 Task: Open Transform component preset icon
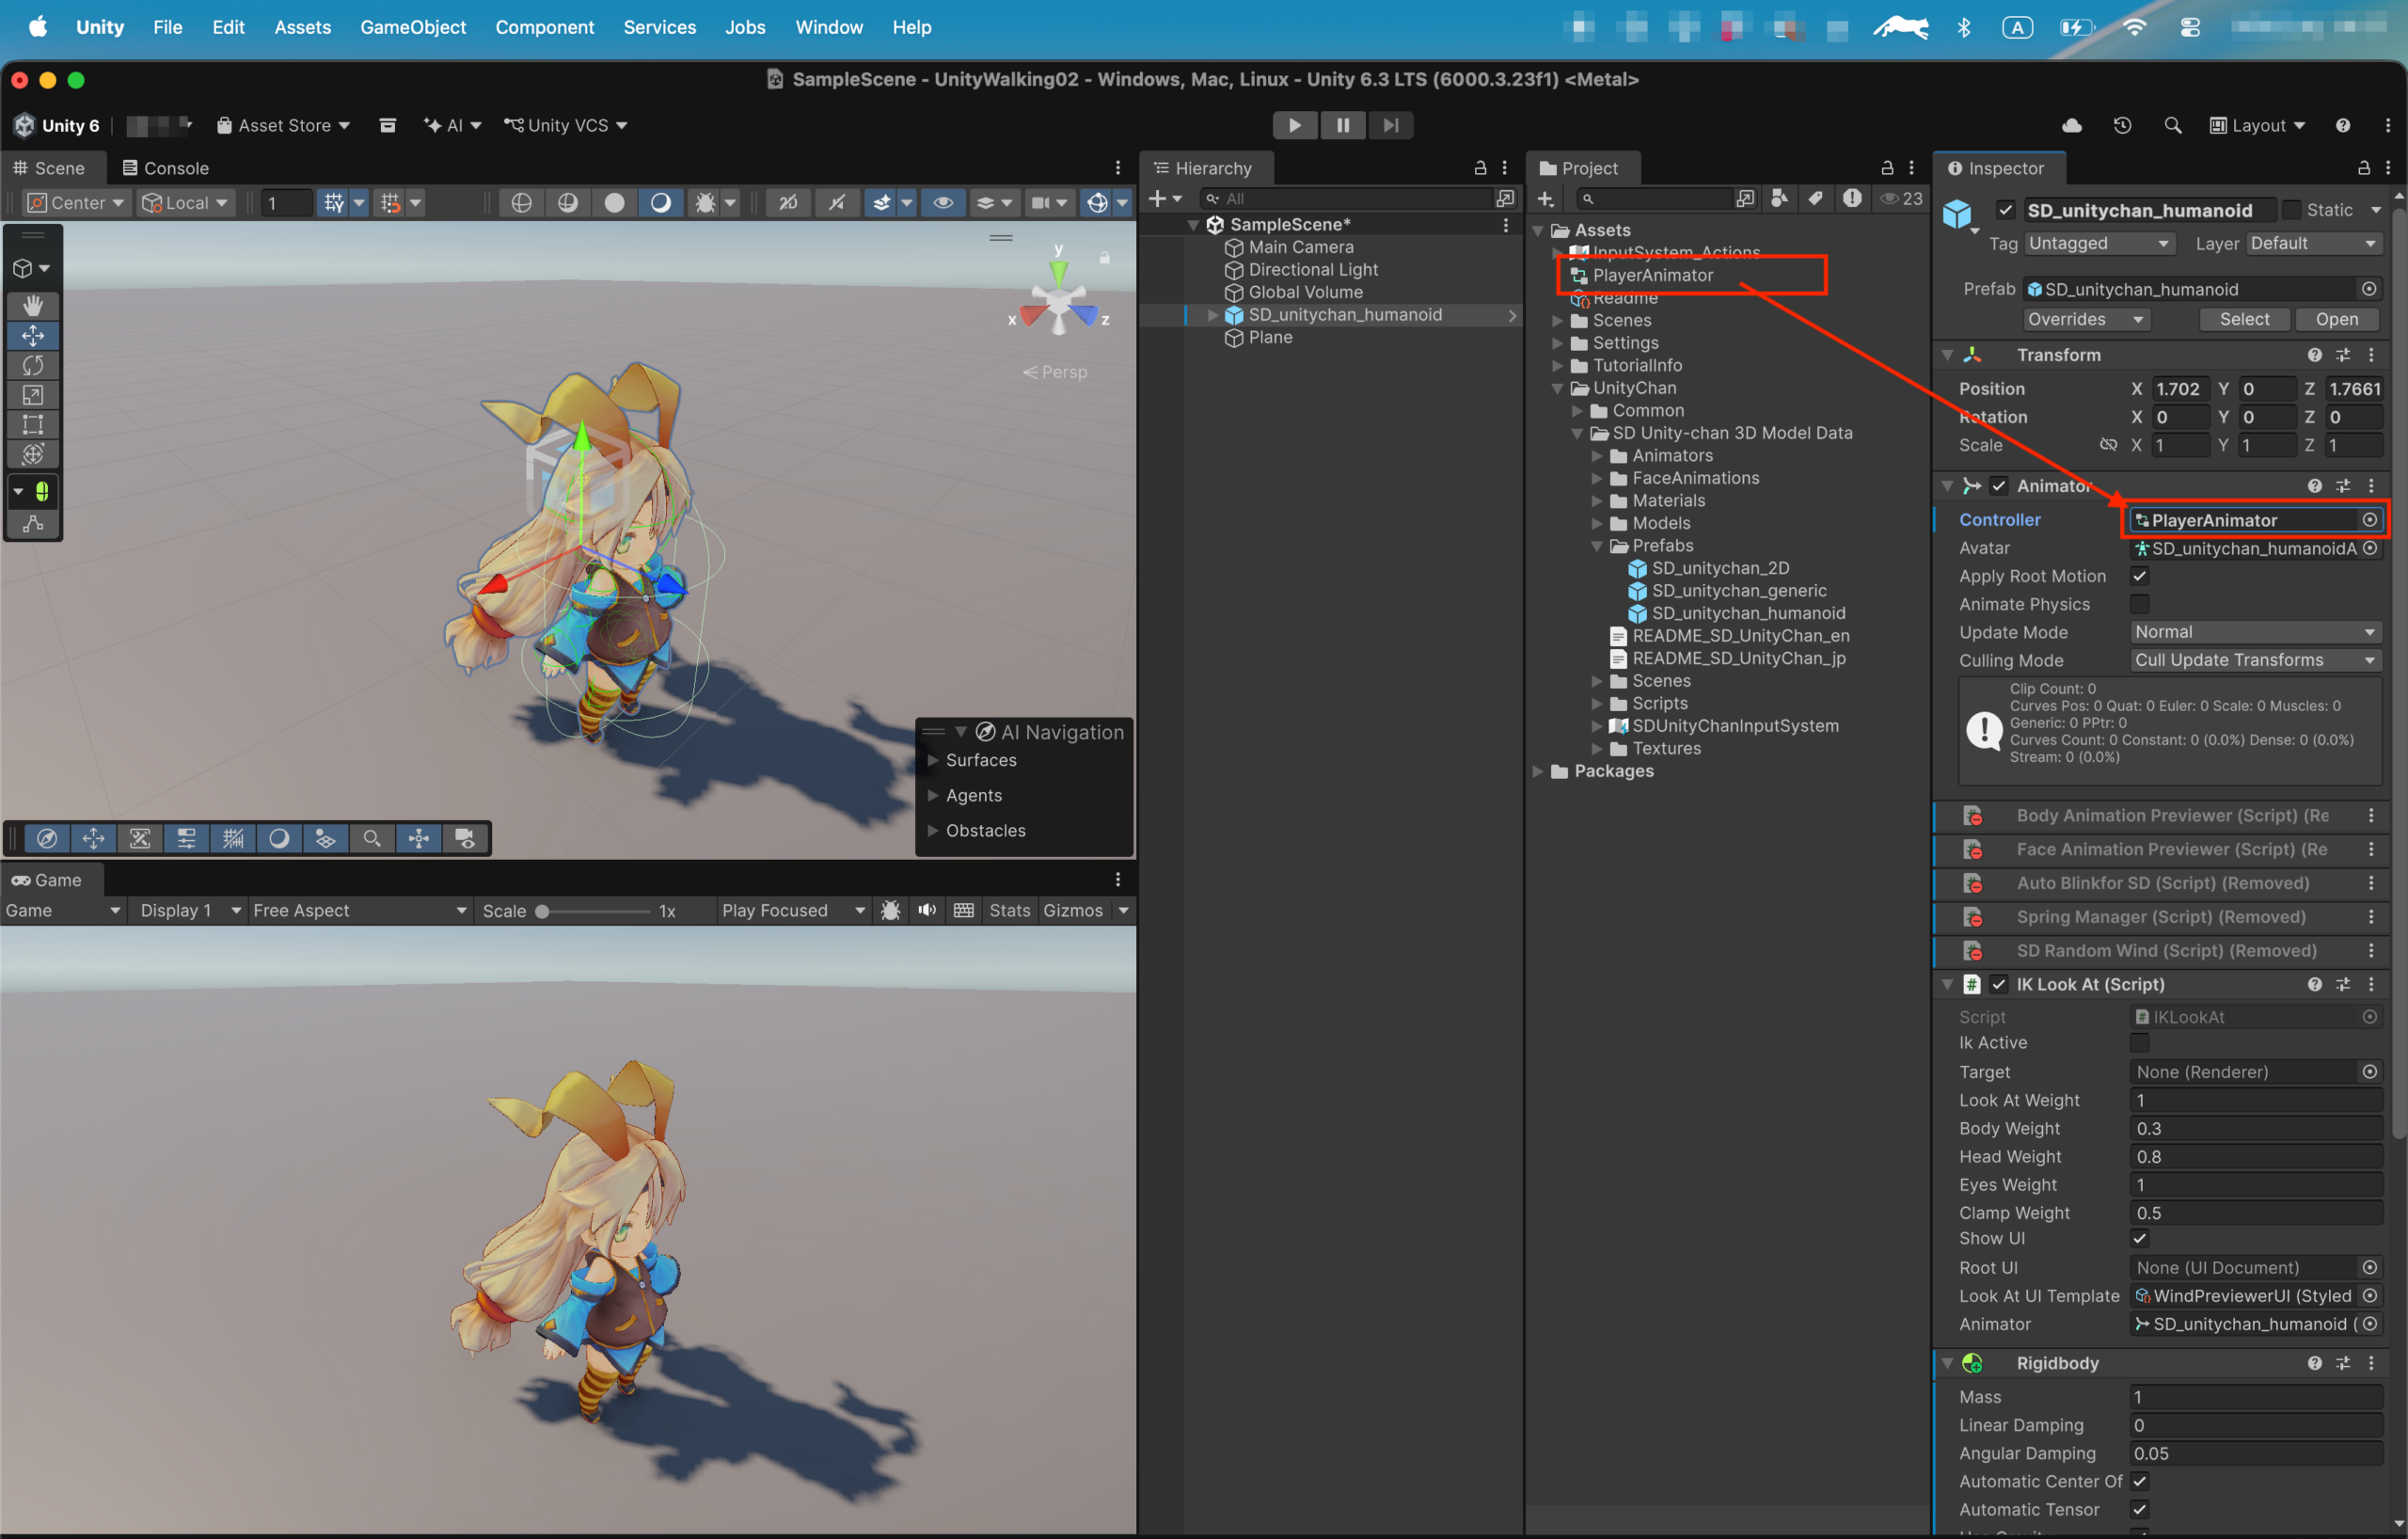(x=2343, y=355)
